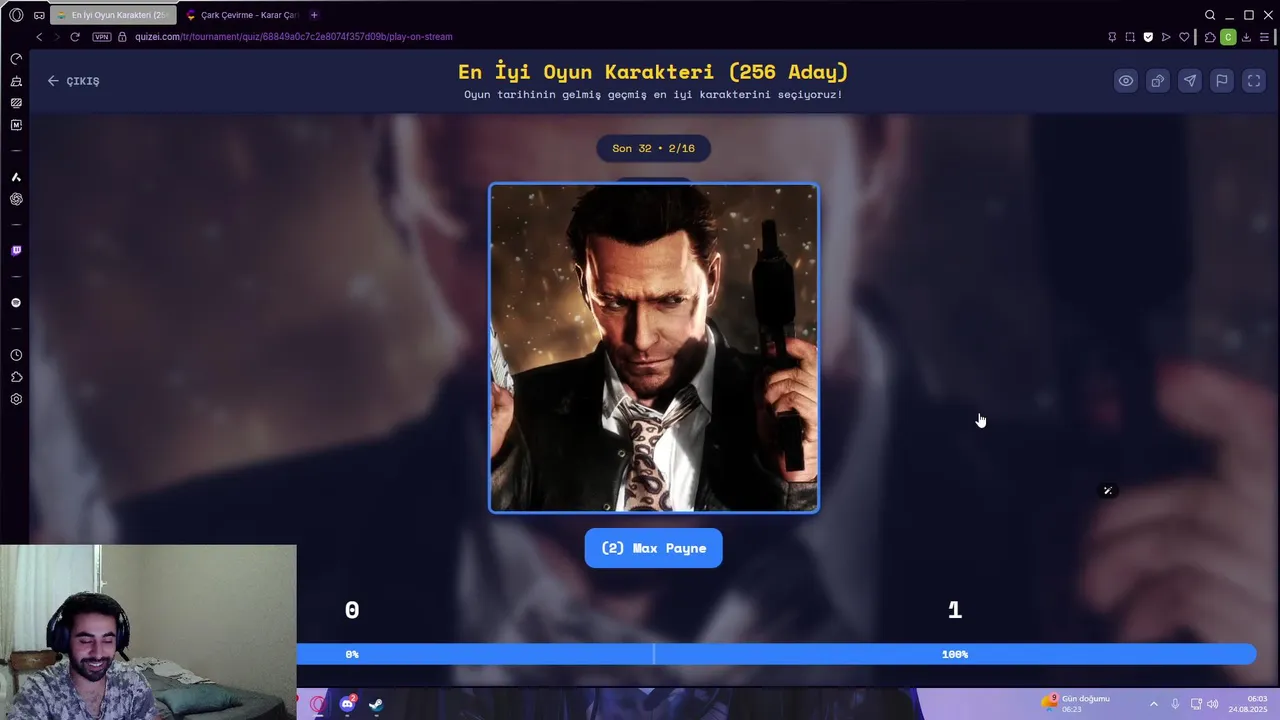
Task: Open GX Control in sidebar
Action: [x=16, y=59]
